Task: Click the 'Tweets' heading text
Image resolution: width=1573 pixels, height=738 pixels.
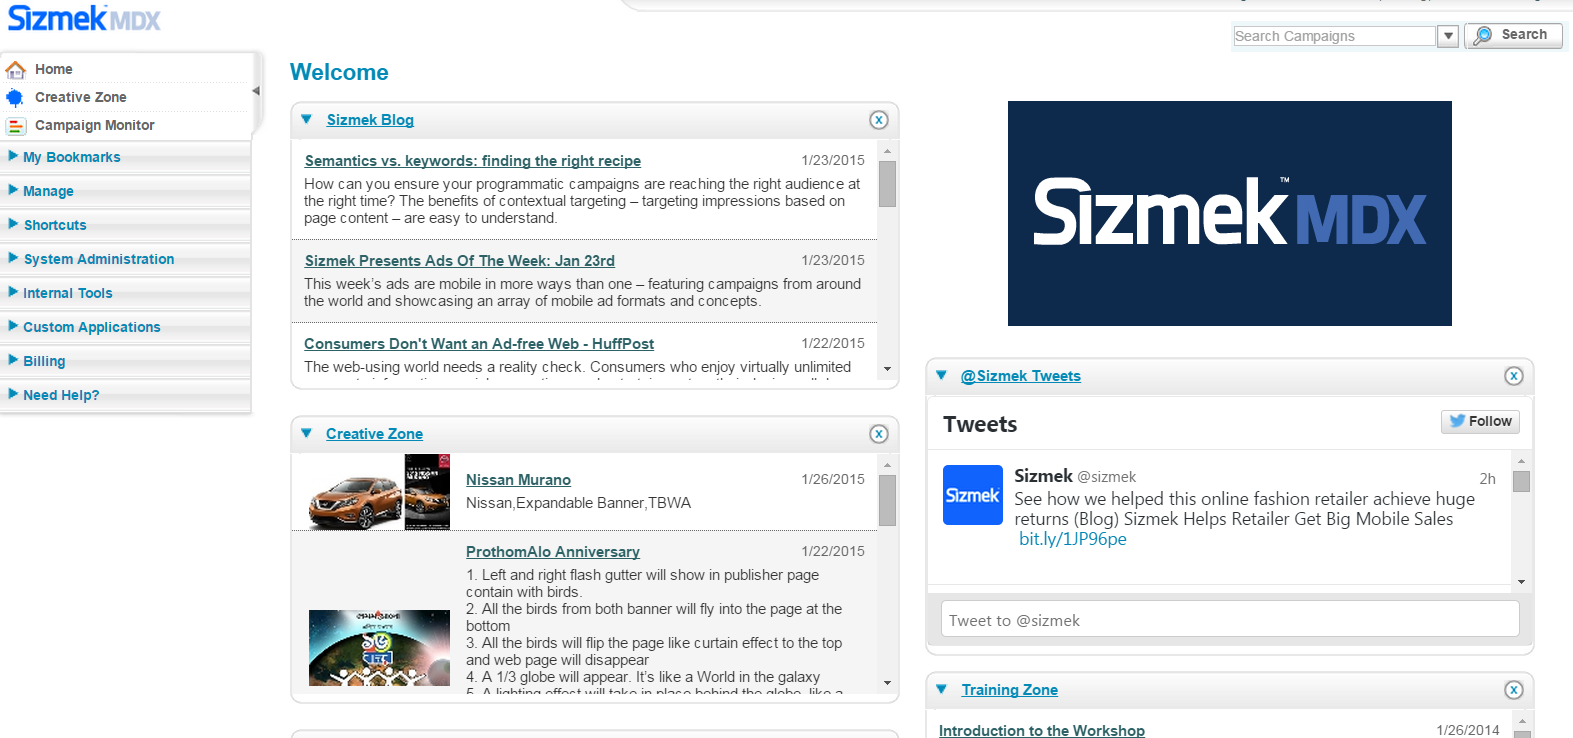Action: click(980, 424)
